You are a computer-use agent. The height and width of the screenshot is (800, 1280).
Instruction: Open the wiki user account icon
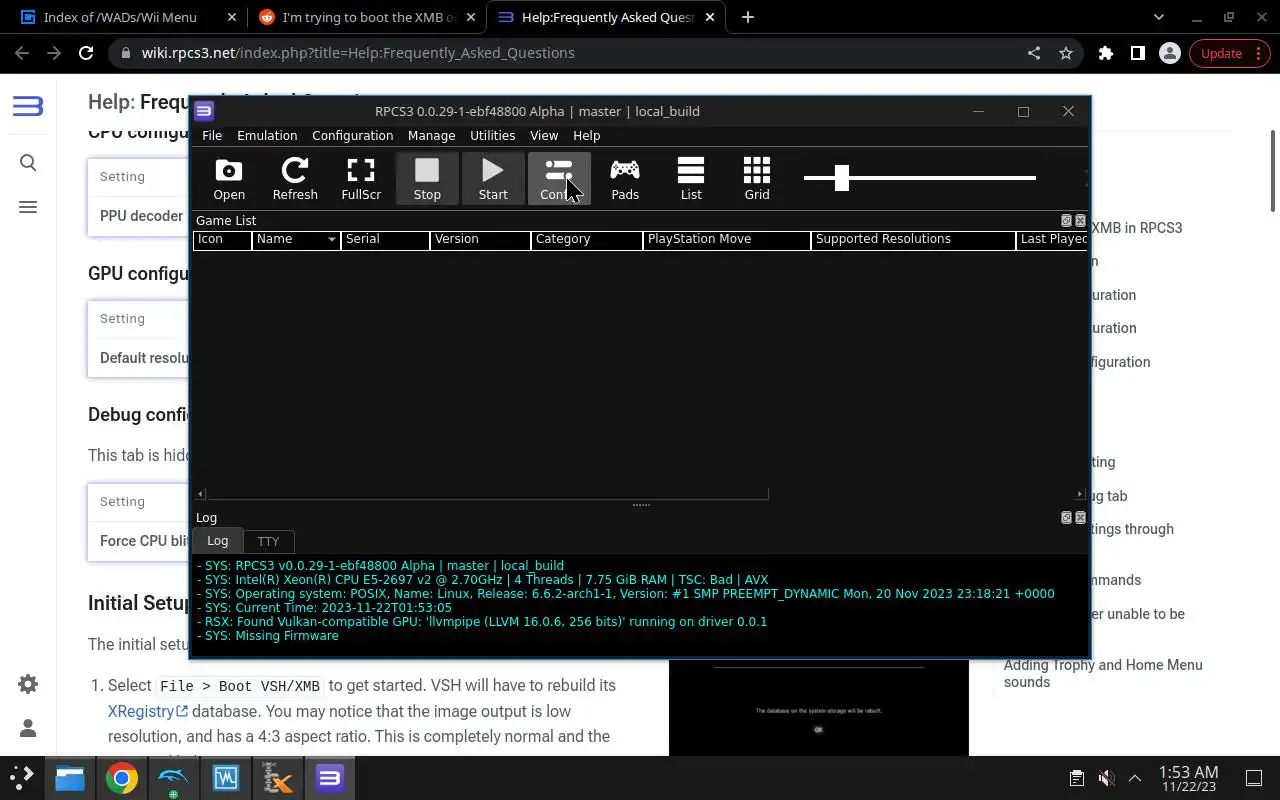point(28,728)
